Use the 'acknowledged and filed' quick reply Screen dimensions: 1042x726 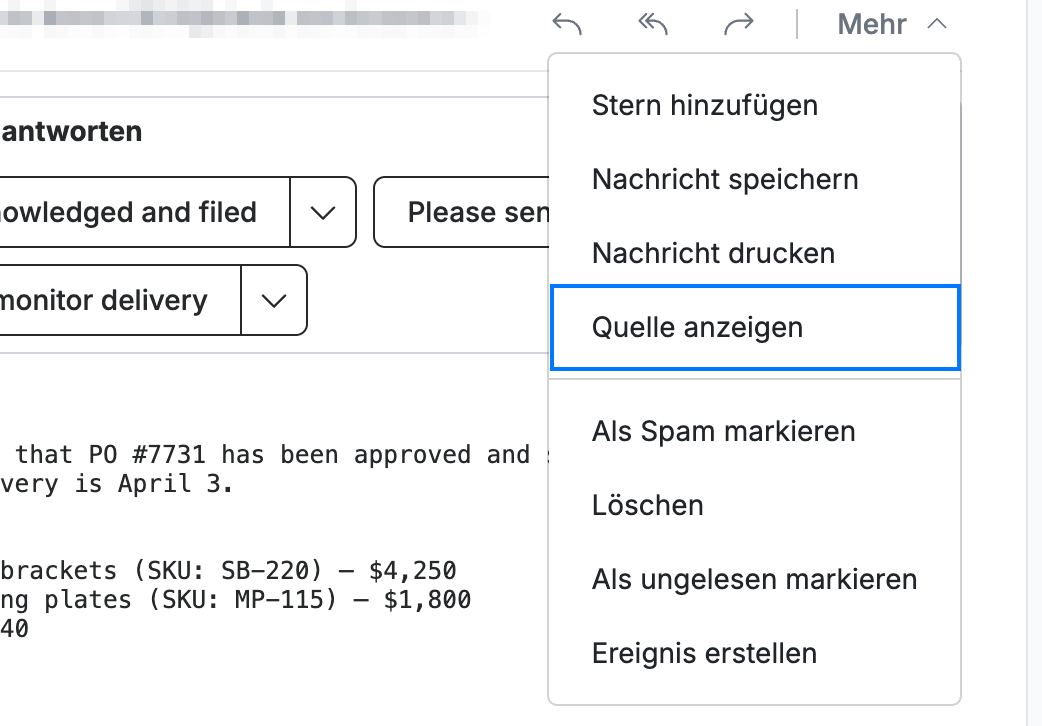click(144, 213)
